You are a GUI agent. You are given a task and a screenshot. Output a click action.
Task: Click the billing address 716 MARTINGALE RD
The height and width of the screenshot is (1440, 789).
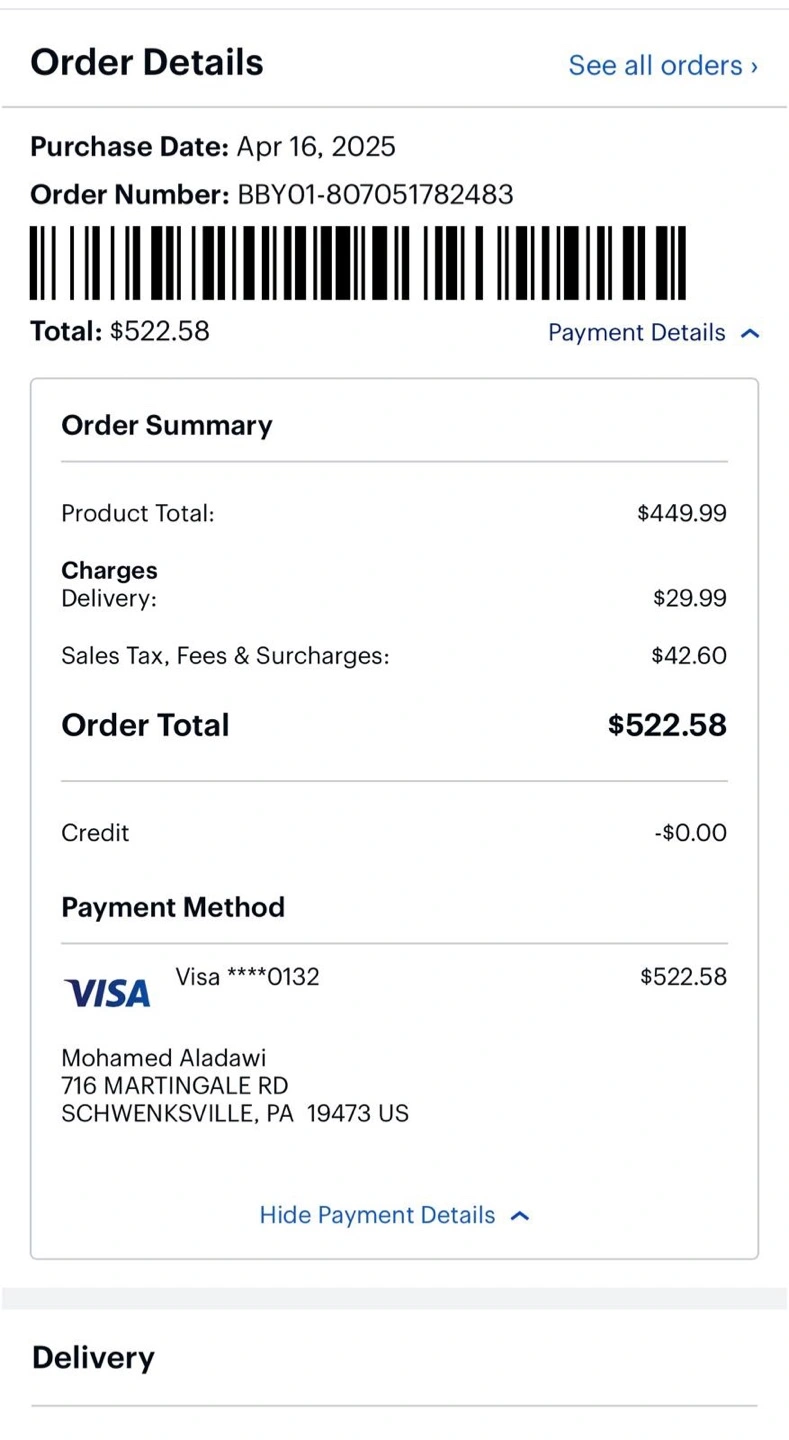tap(175, 1085)
